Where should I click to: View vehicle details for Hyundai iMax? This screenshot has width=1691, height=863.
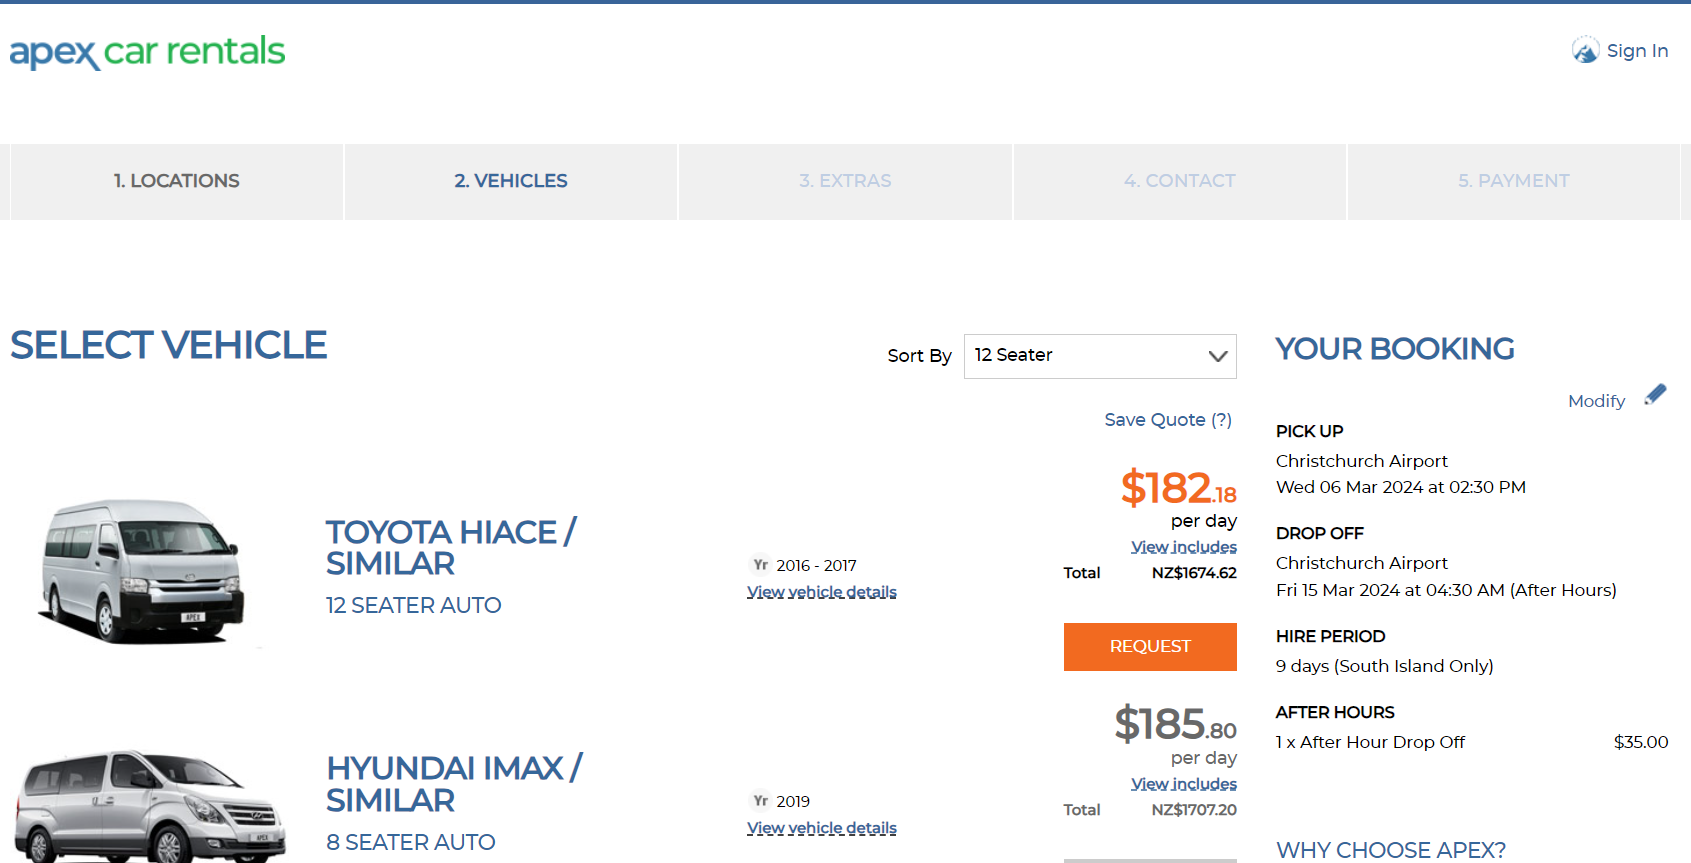[822, 828]
